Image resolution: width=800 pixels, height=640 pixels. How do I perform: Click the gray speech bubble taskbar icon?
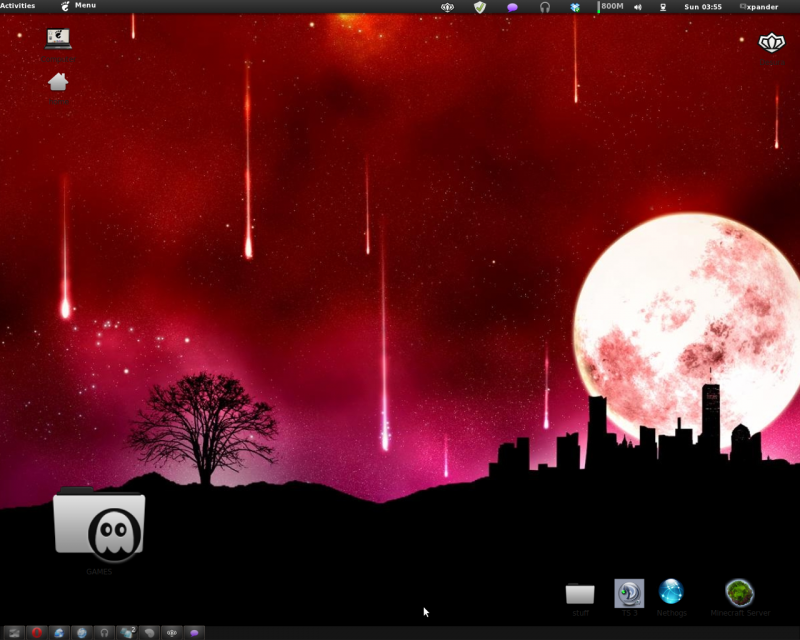click(149, 633)
